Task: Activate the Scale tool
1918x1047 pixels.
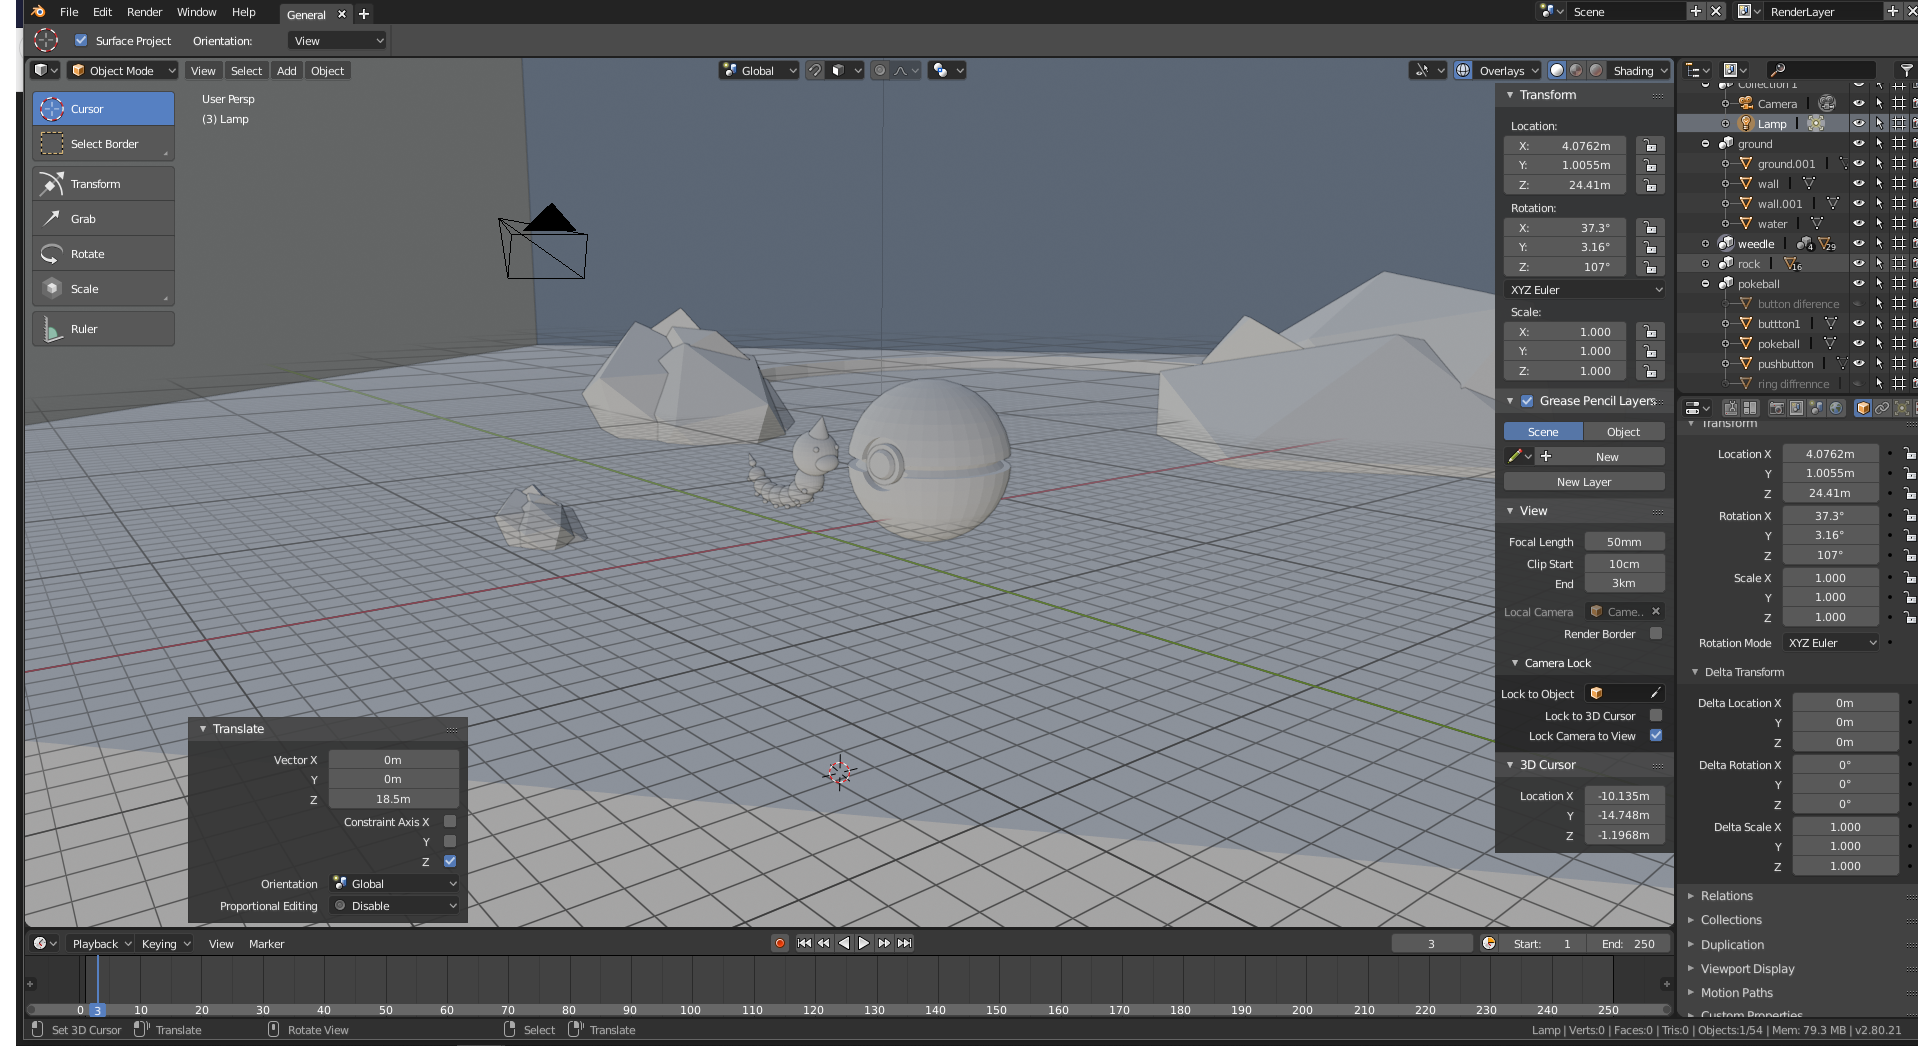Action: coord(103,289)
